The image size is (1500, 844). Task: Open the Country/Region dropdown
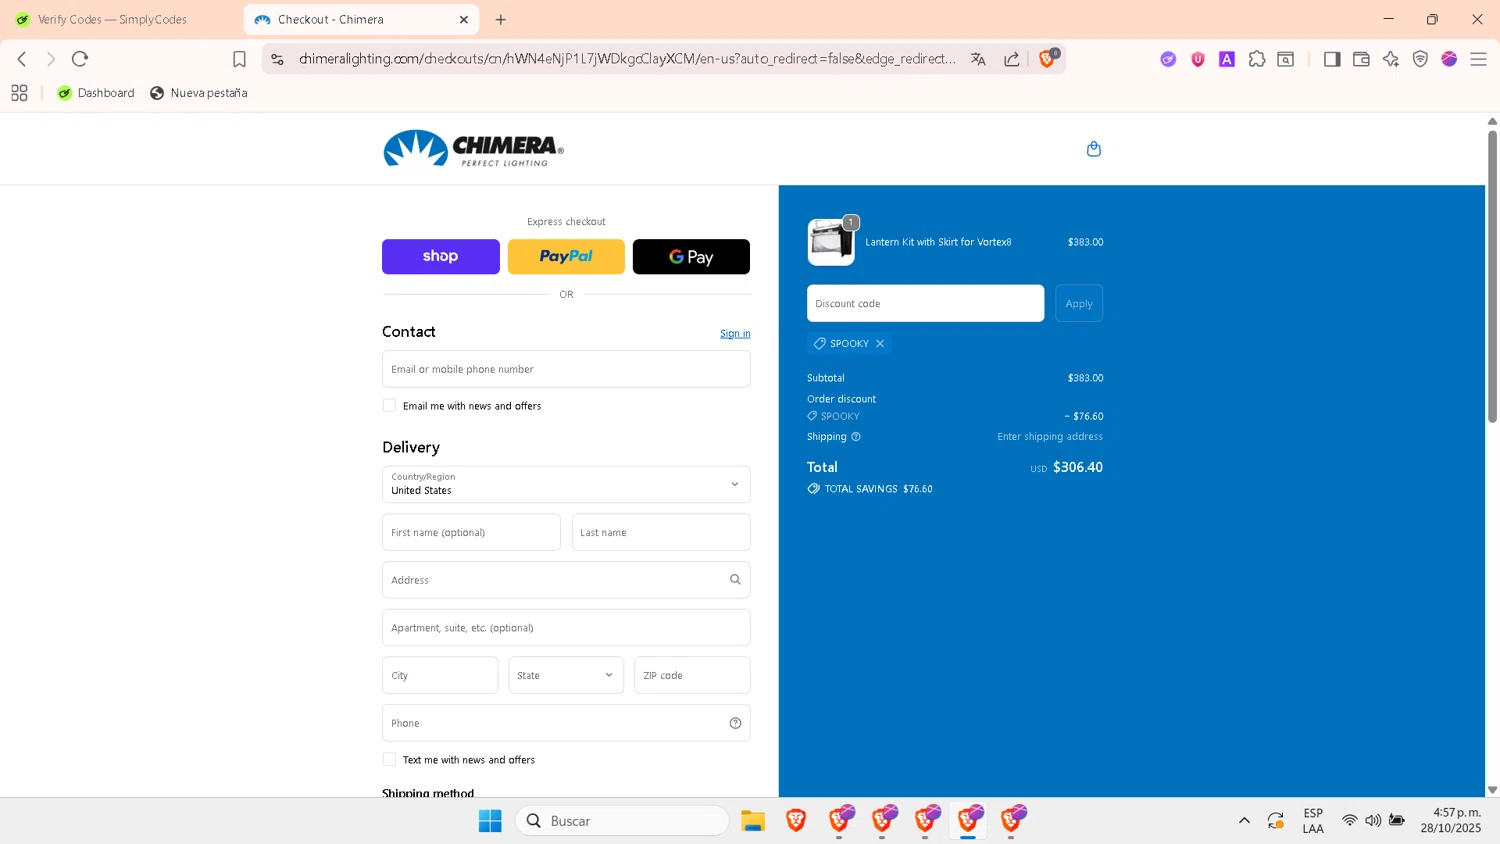[566, 484]
